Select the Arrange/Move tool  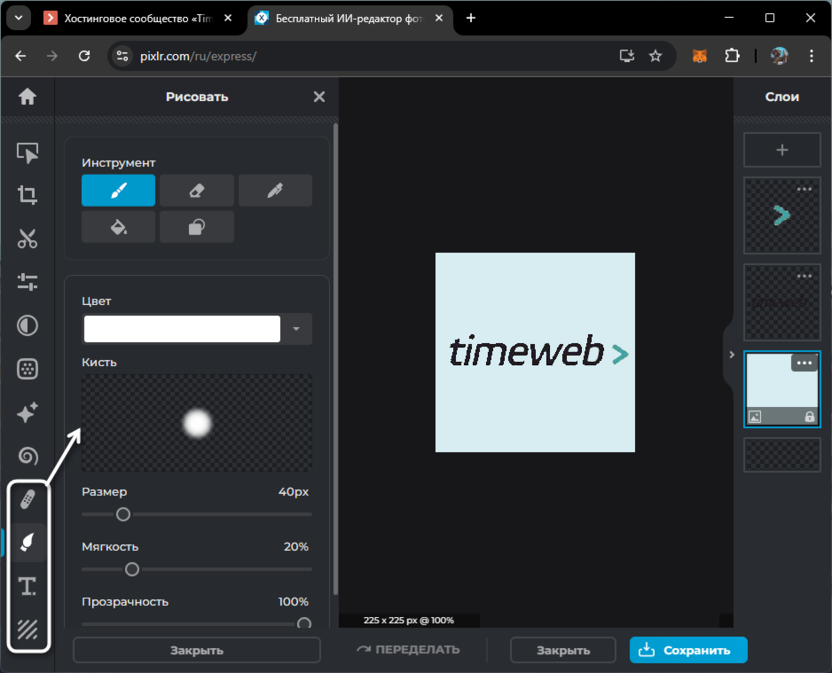[x=27, y=153]
